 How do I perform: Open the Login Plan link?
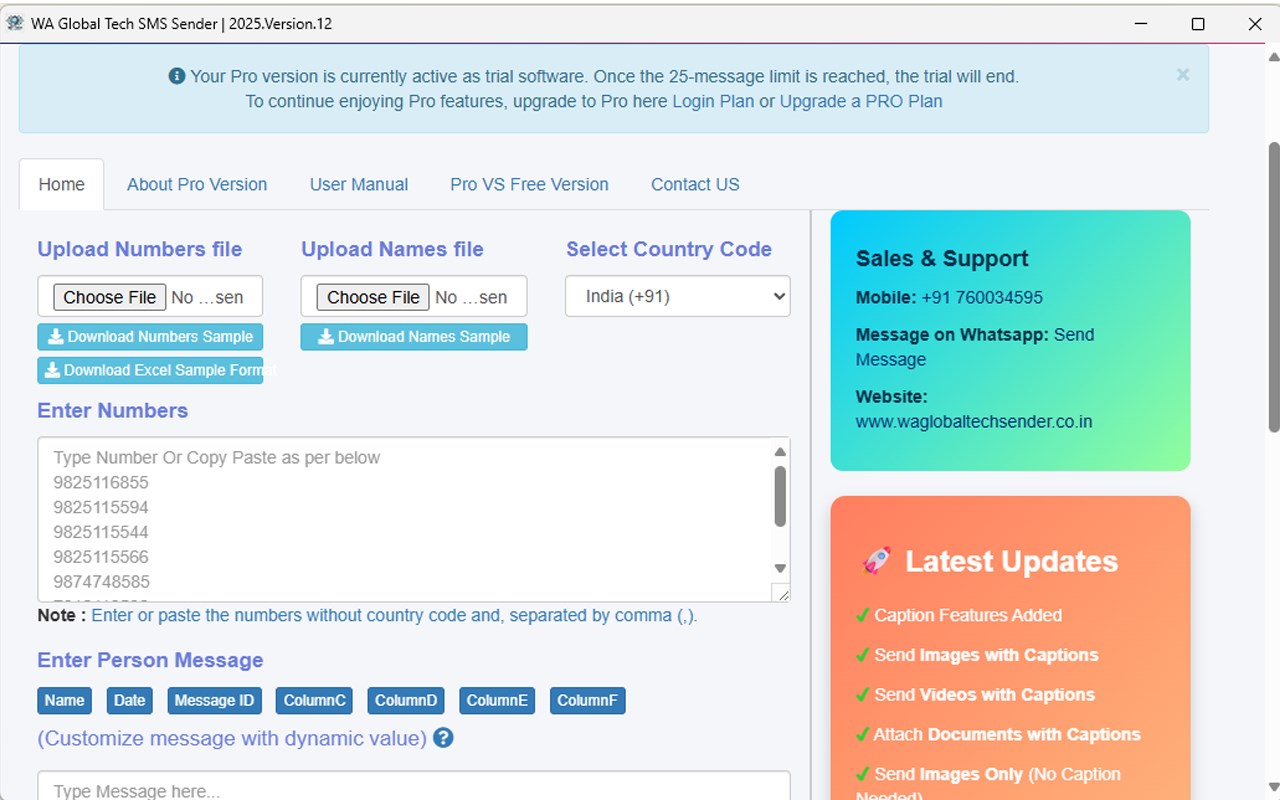click(713, 101)
